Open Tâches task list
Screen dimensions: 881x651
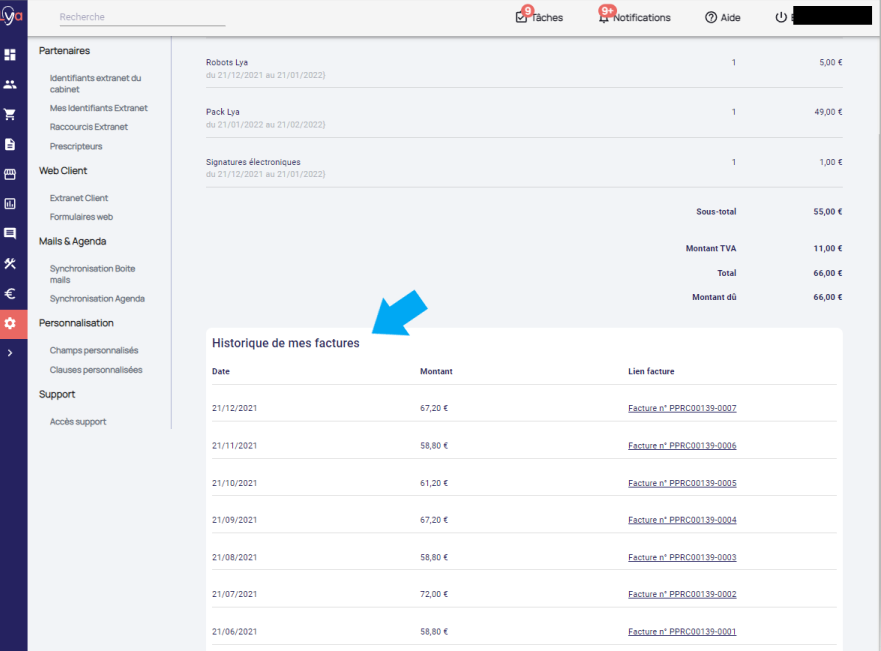pyautogui.click(x=539, y=17)
